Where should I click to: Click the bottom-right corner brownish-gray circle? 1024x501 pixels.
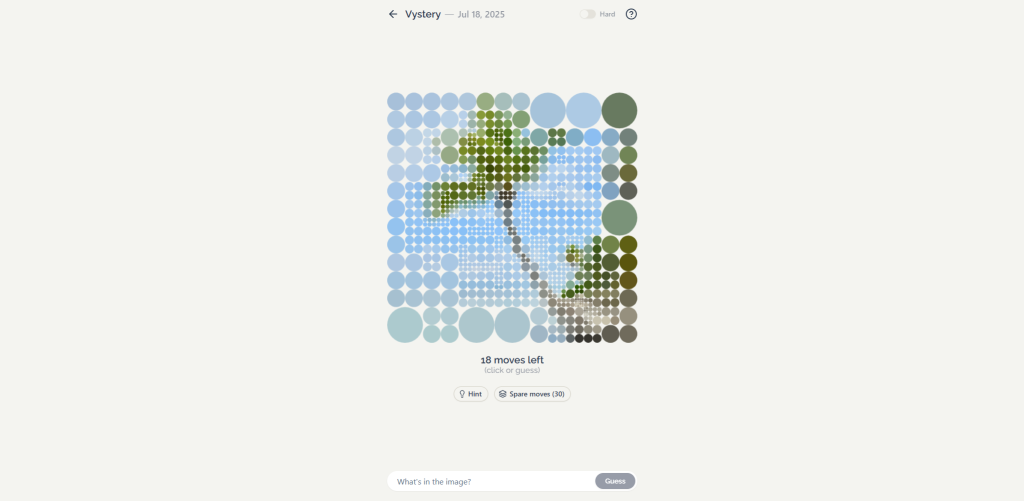[628, 334]
